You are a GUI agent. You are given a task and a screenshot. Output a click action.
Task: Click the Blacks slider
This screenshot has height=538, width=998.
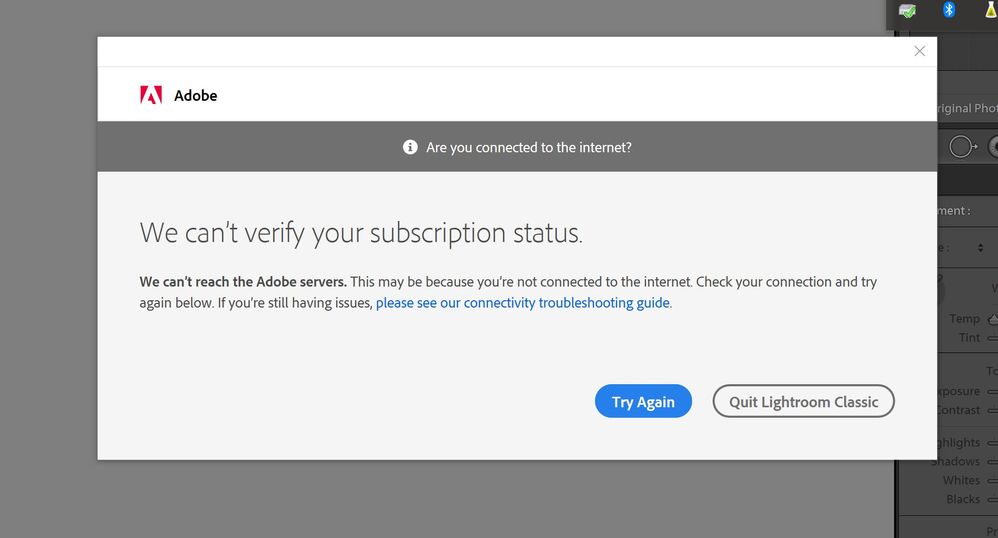pos(992,499)
